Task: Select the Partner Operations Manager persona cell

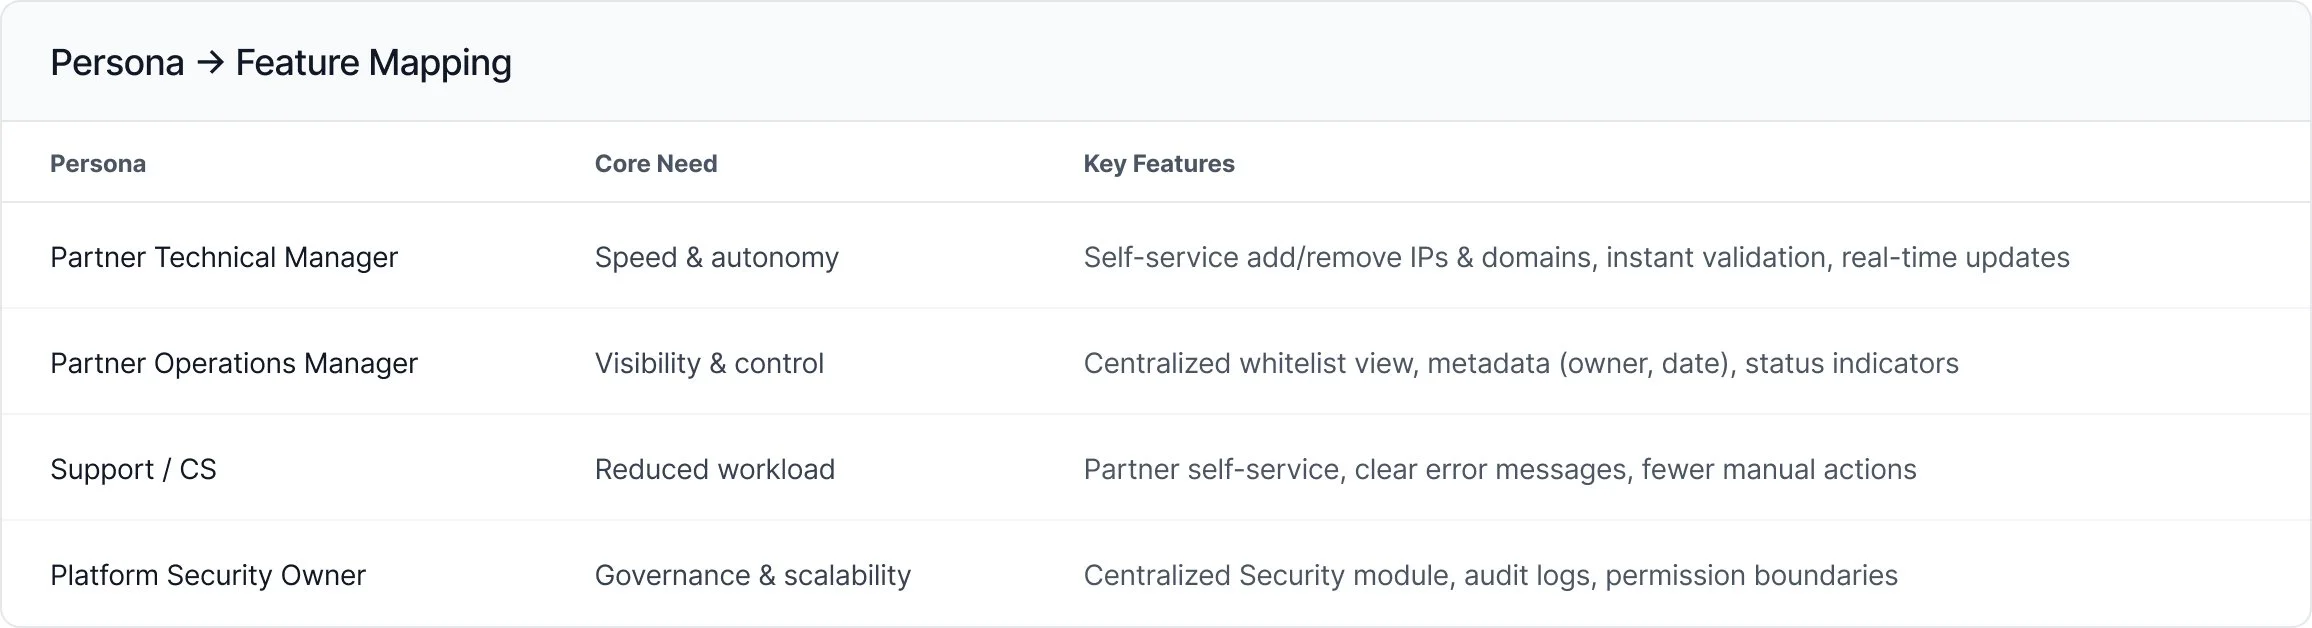Action: click(234, 364)
